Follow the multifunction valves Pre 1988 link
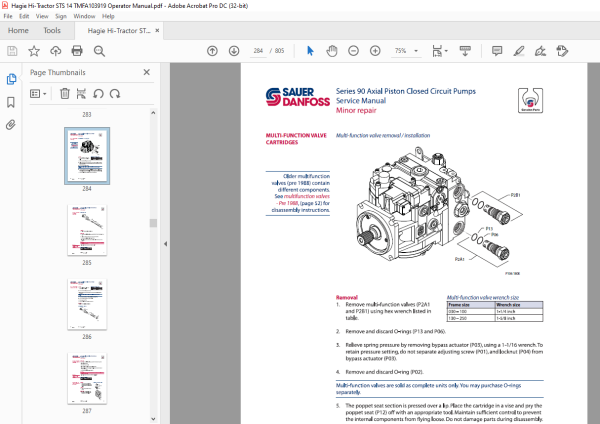600x424 pixels. (303, 200)
